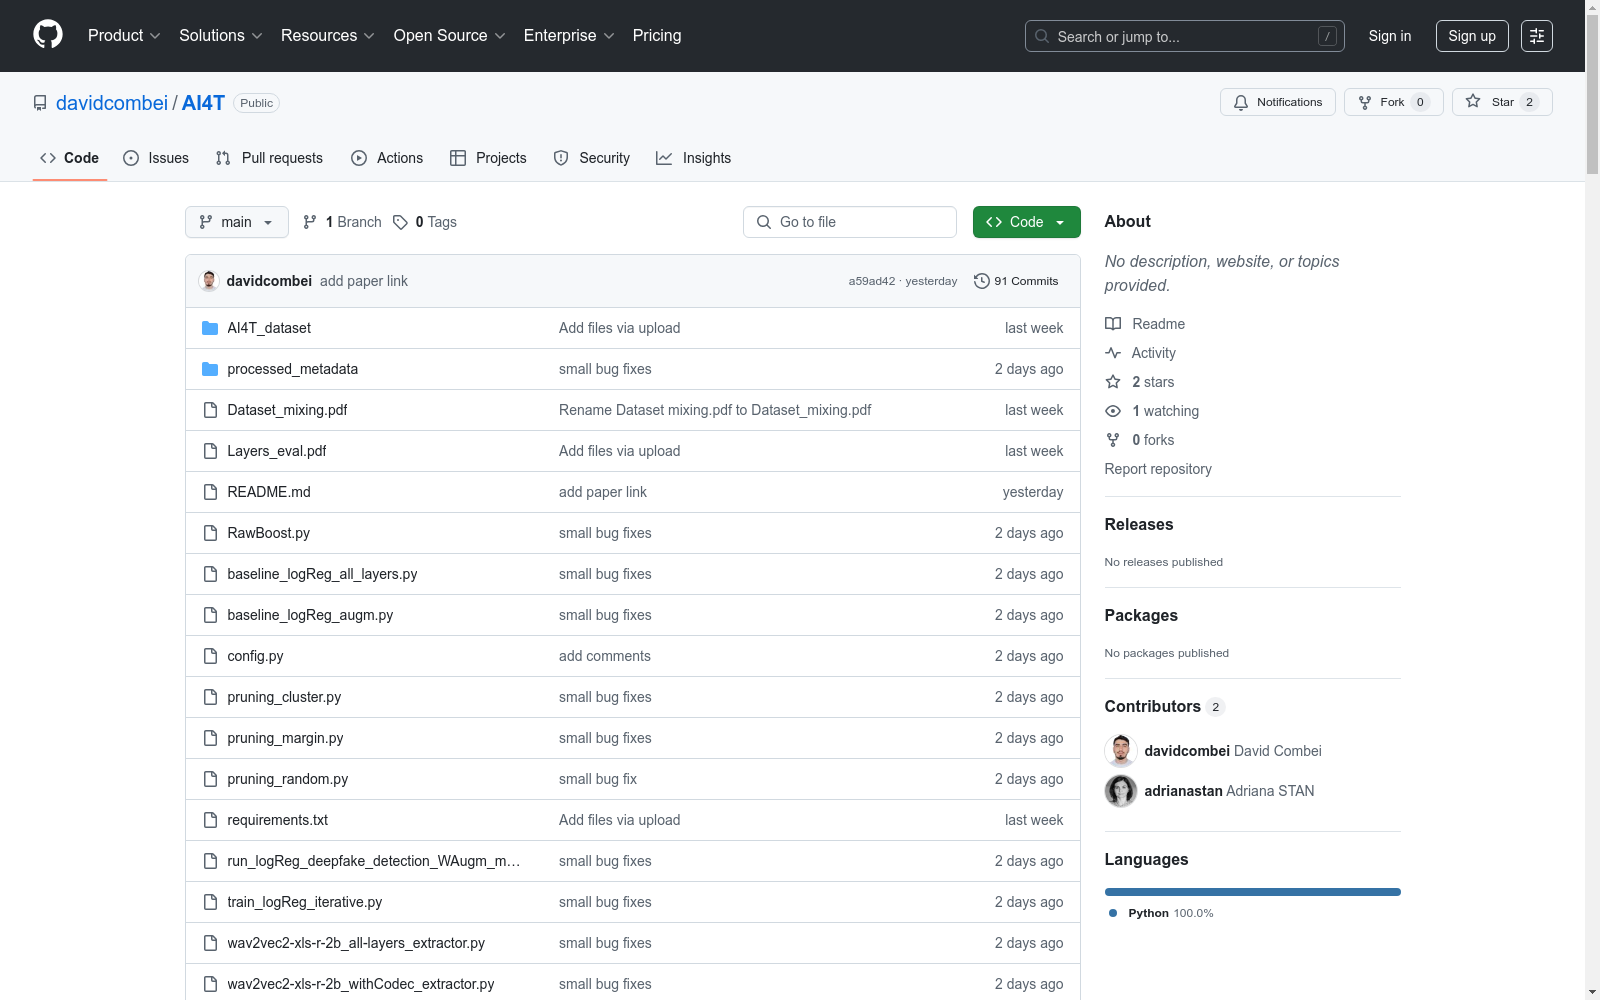Open baseline_logReg_augm.py file
Image resolution: width=1600 pixels, height=1000 pixels.
pos(310,615)
